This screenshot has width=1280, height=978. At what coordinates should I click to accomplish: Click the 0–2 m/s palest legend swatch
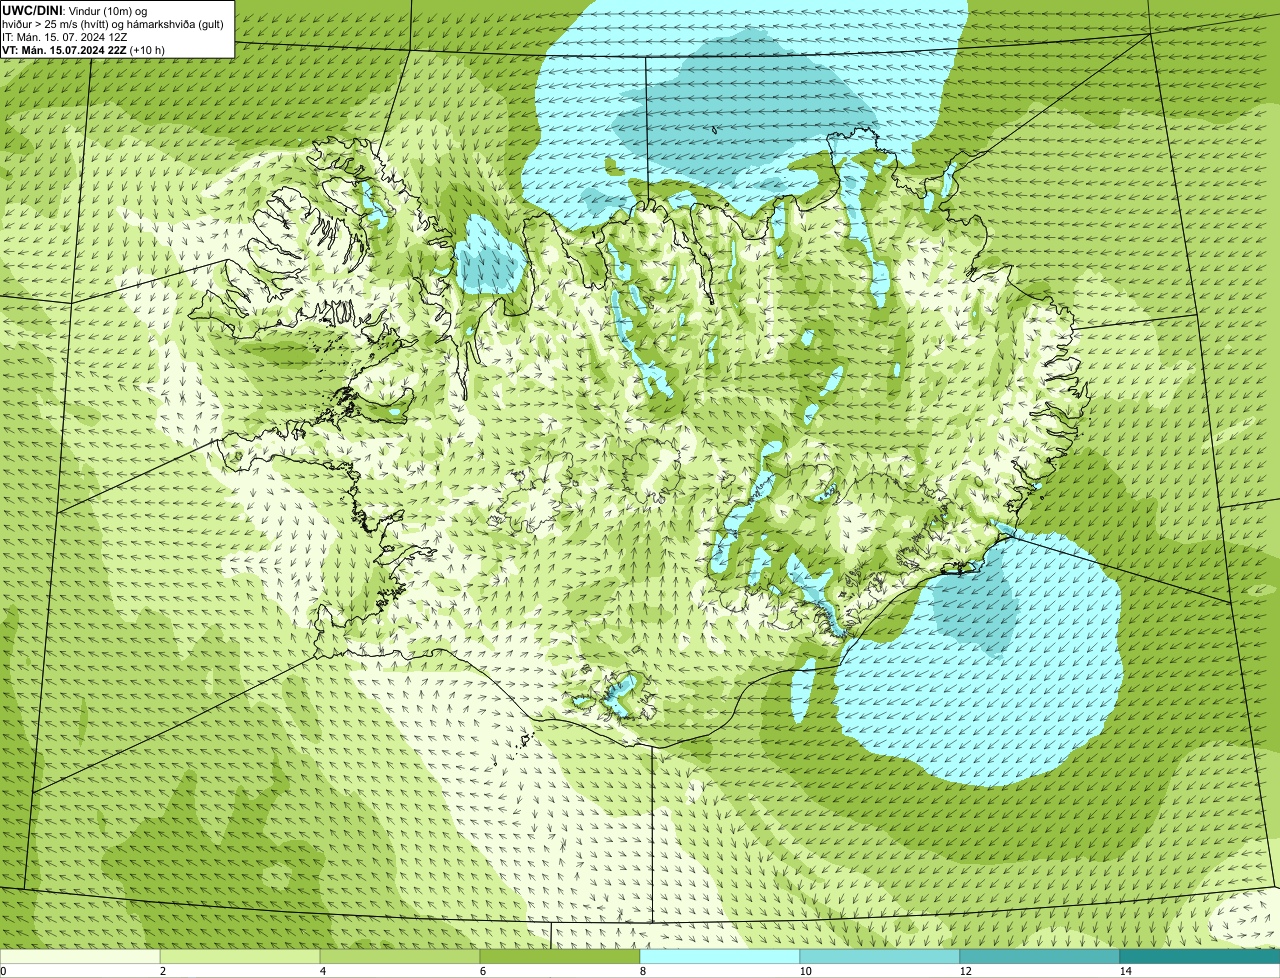click(x=80, y=957)
